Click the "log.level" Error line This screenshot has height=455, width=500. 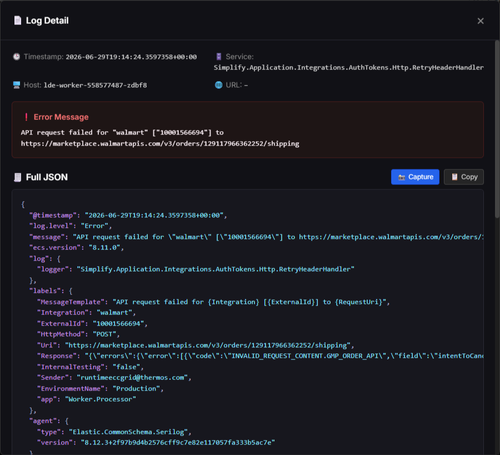pyautogui.click(x=71, y=226)
